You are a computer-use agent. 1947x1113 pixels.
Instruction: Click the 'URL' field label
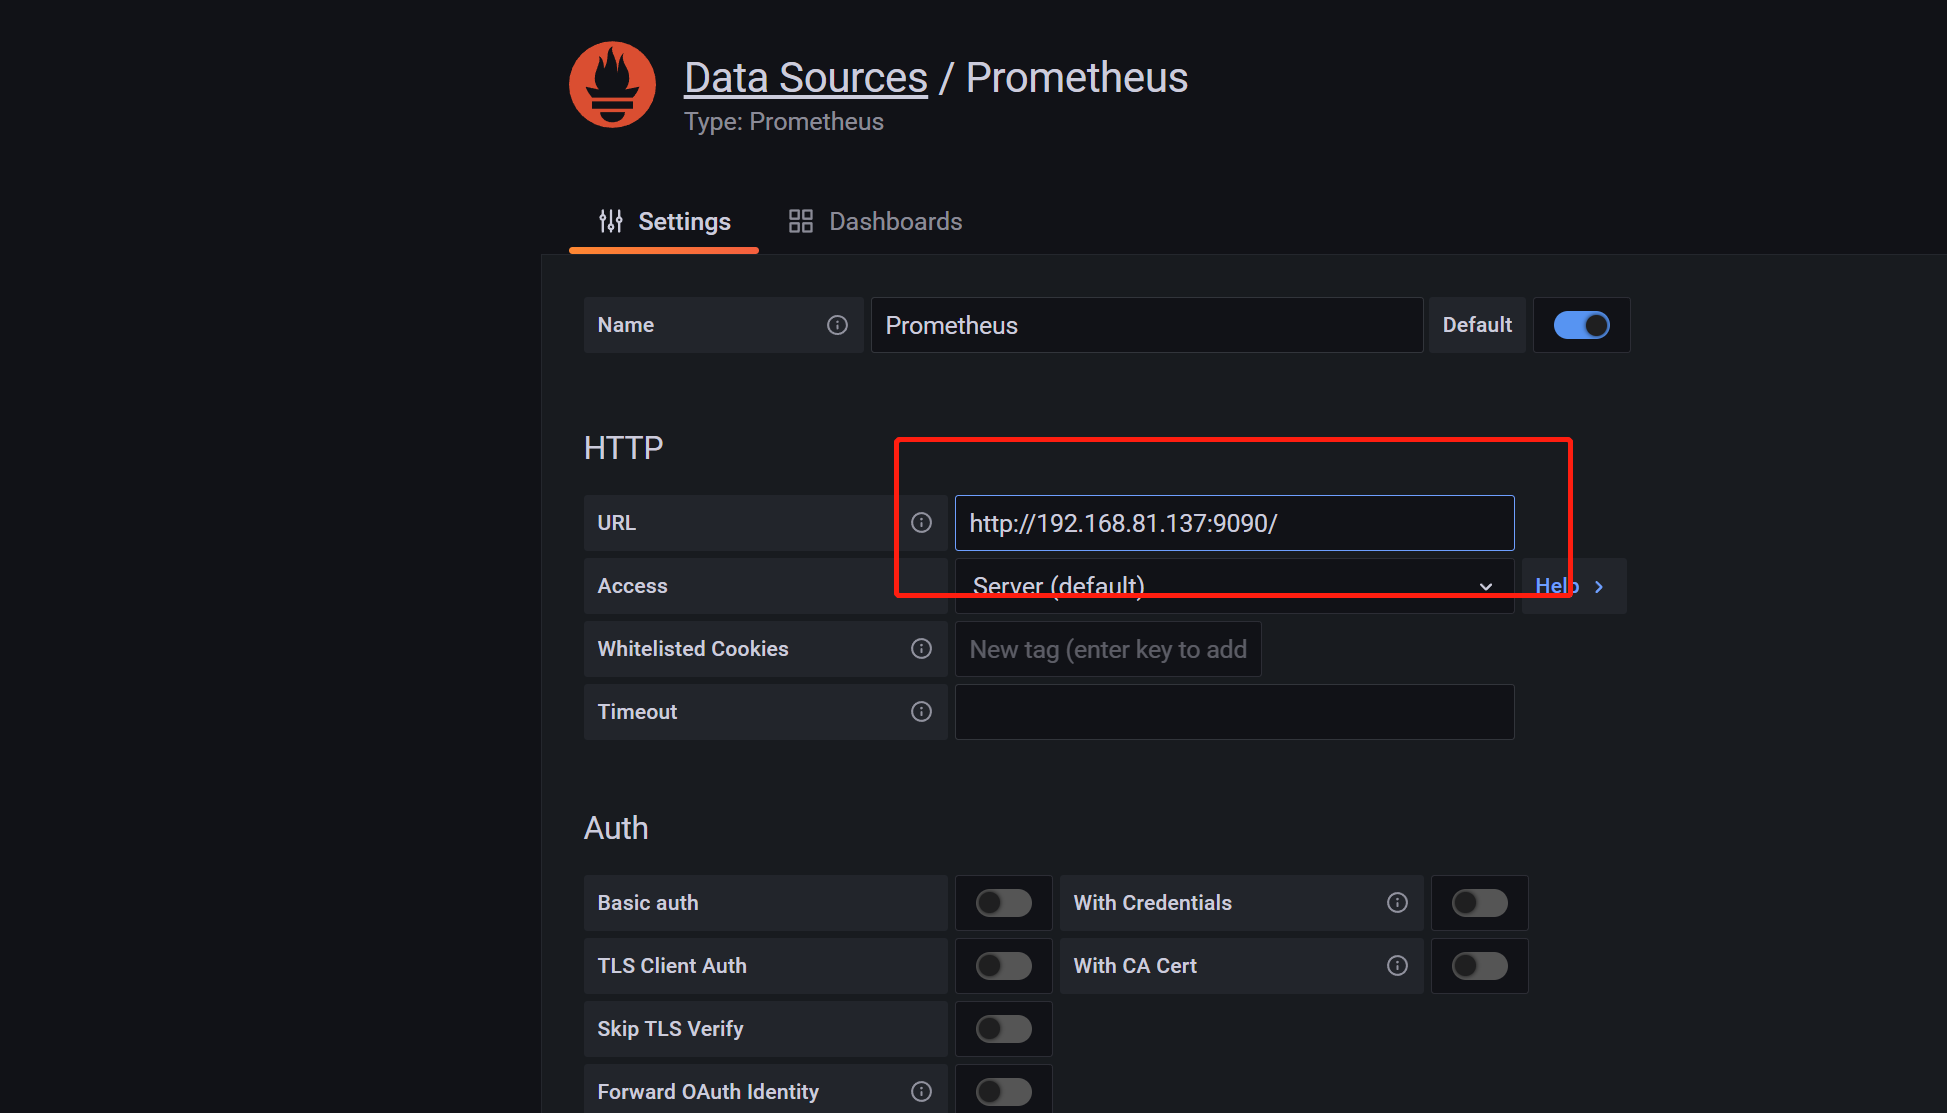(617, 523)
